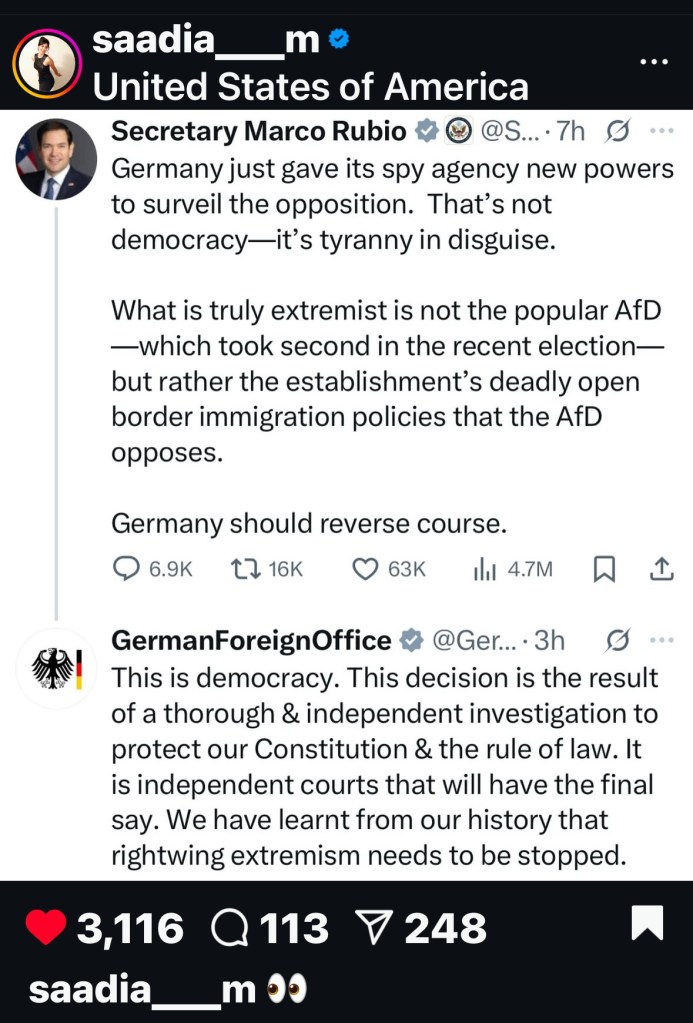Tap tweet bookmark icon on Rubio's post
The height and width of the screenshot is (1023, 693).
pyautogui.click(x=604, y=569)
